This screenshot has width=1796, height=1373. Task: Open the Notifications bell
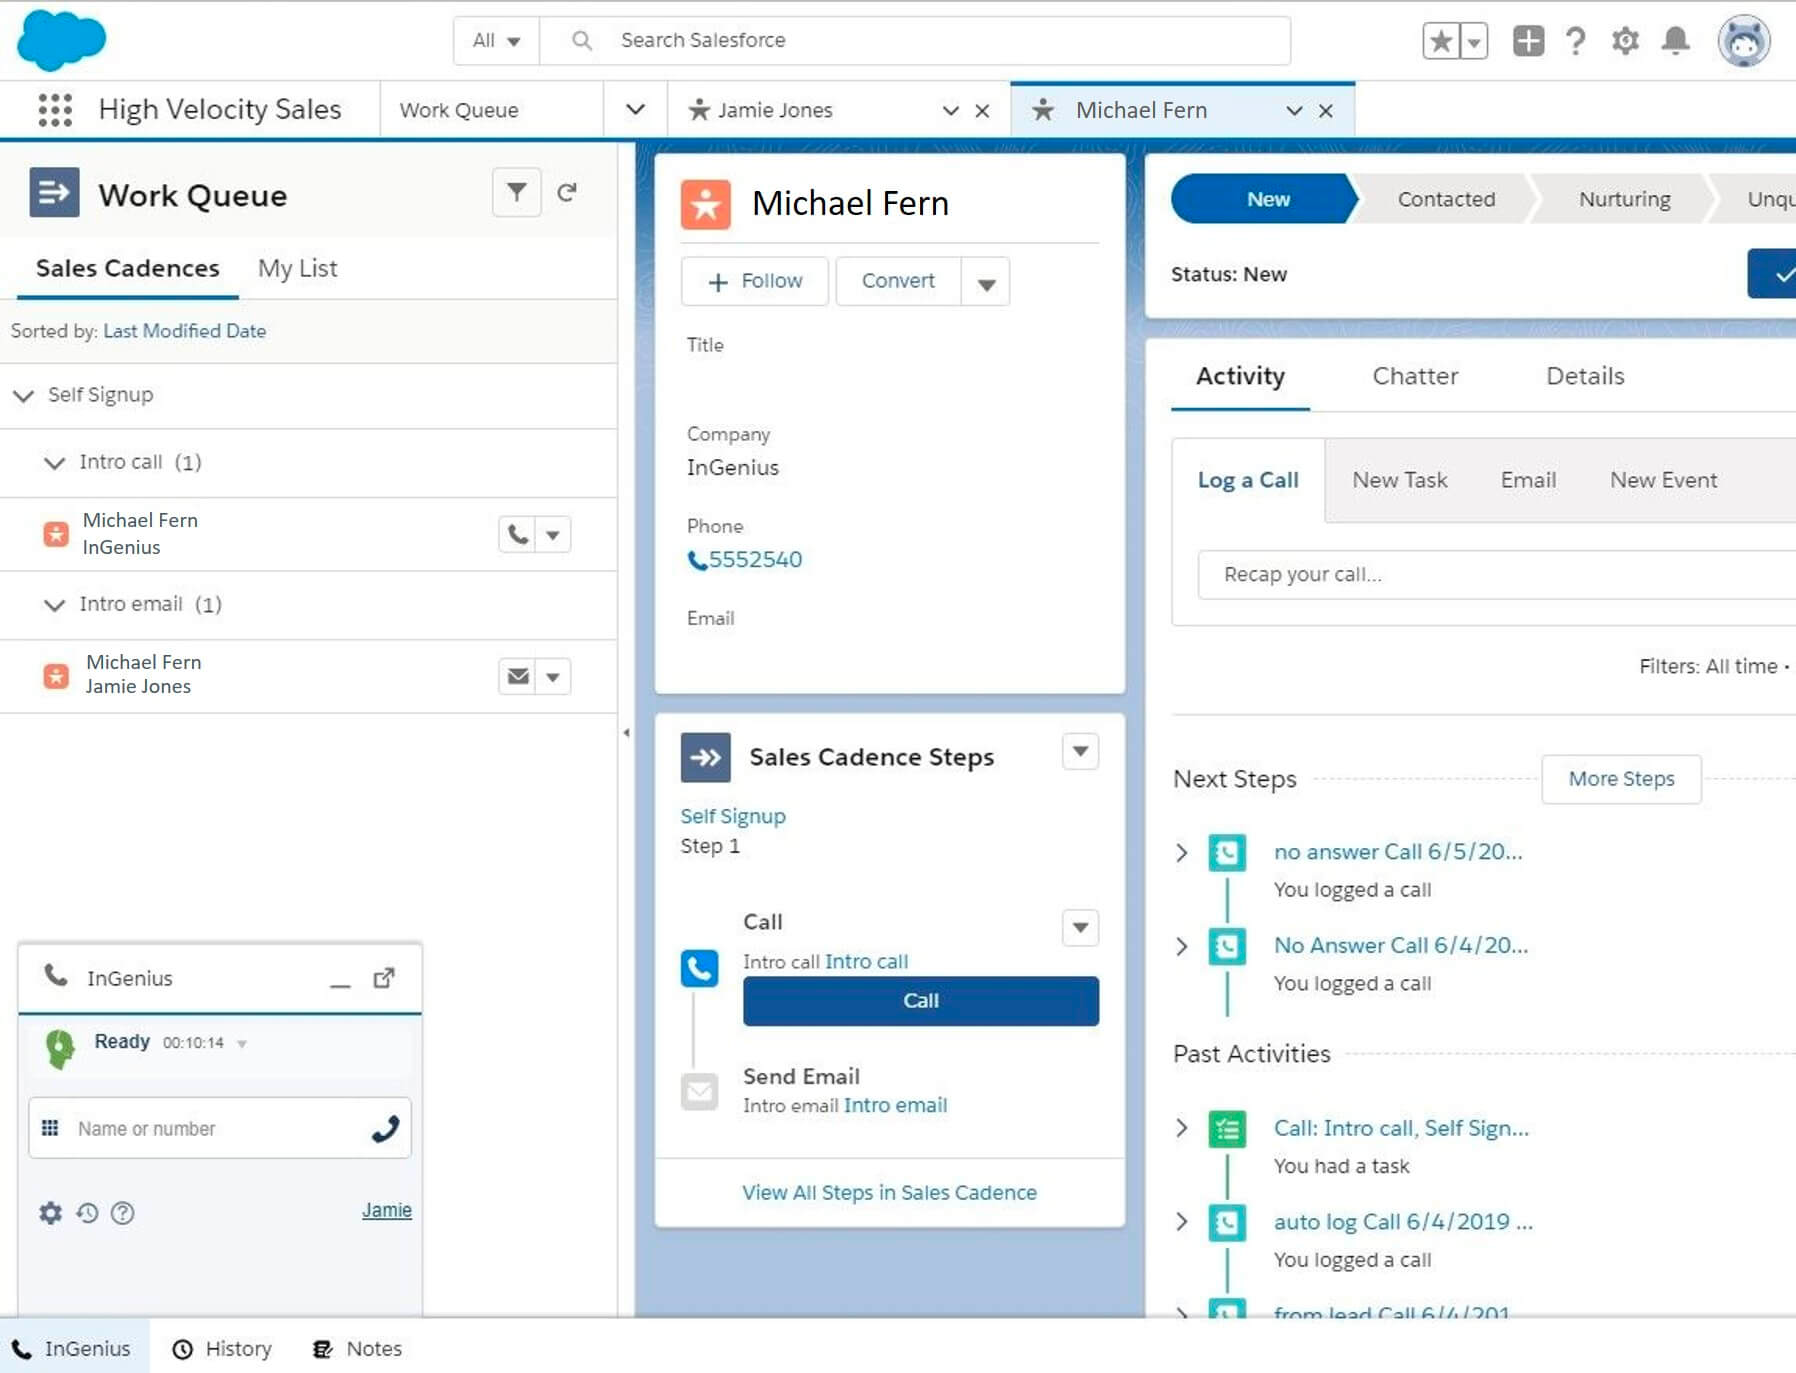(1675, 41)
